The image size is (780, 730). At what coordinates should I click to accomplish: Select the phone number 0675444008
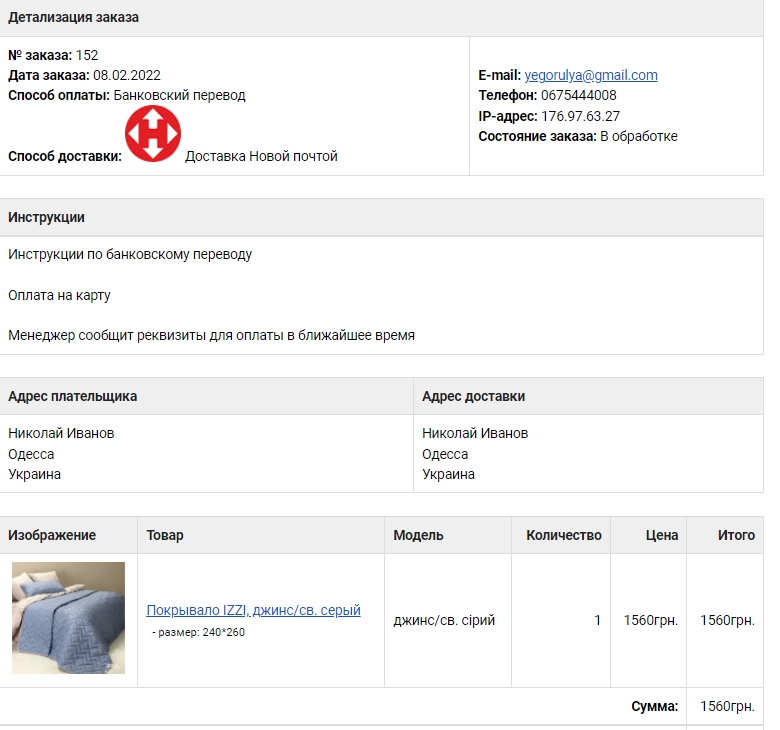click(579, 96)
